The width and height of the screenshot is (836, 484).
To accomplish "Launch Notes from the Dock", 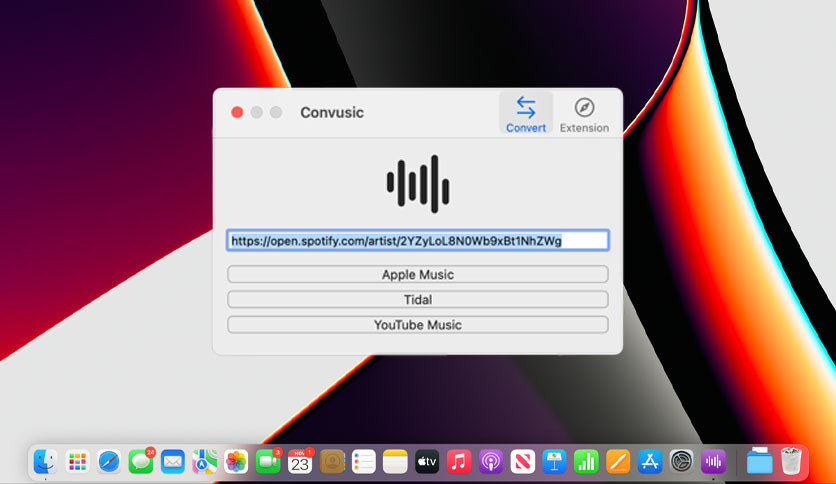I will pos(395,461).
